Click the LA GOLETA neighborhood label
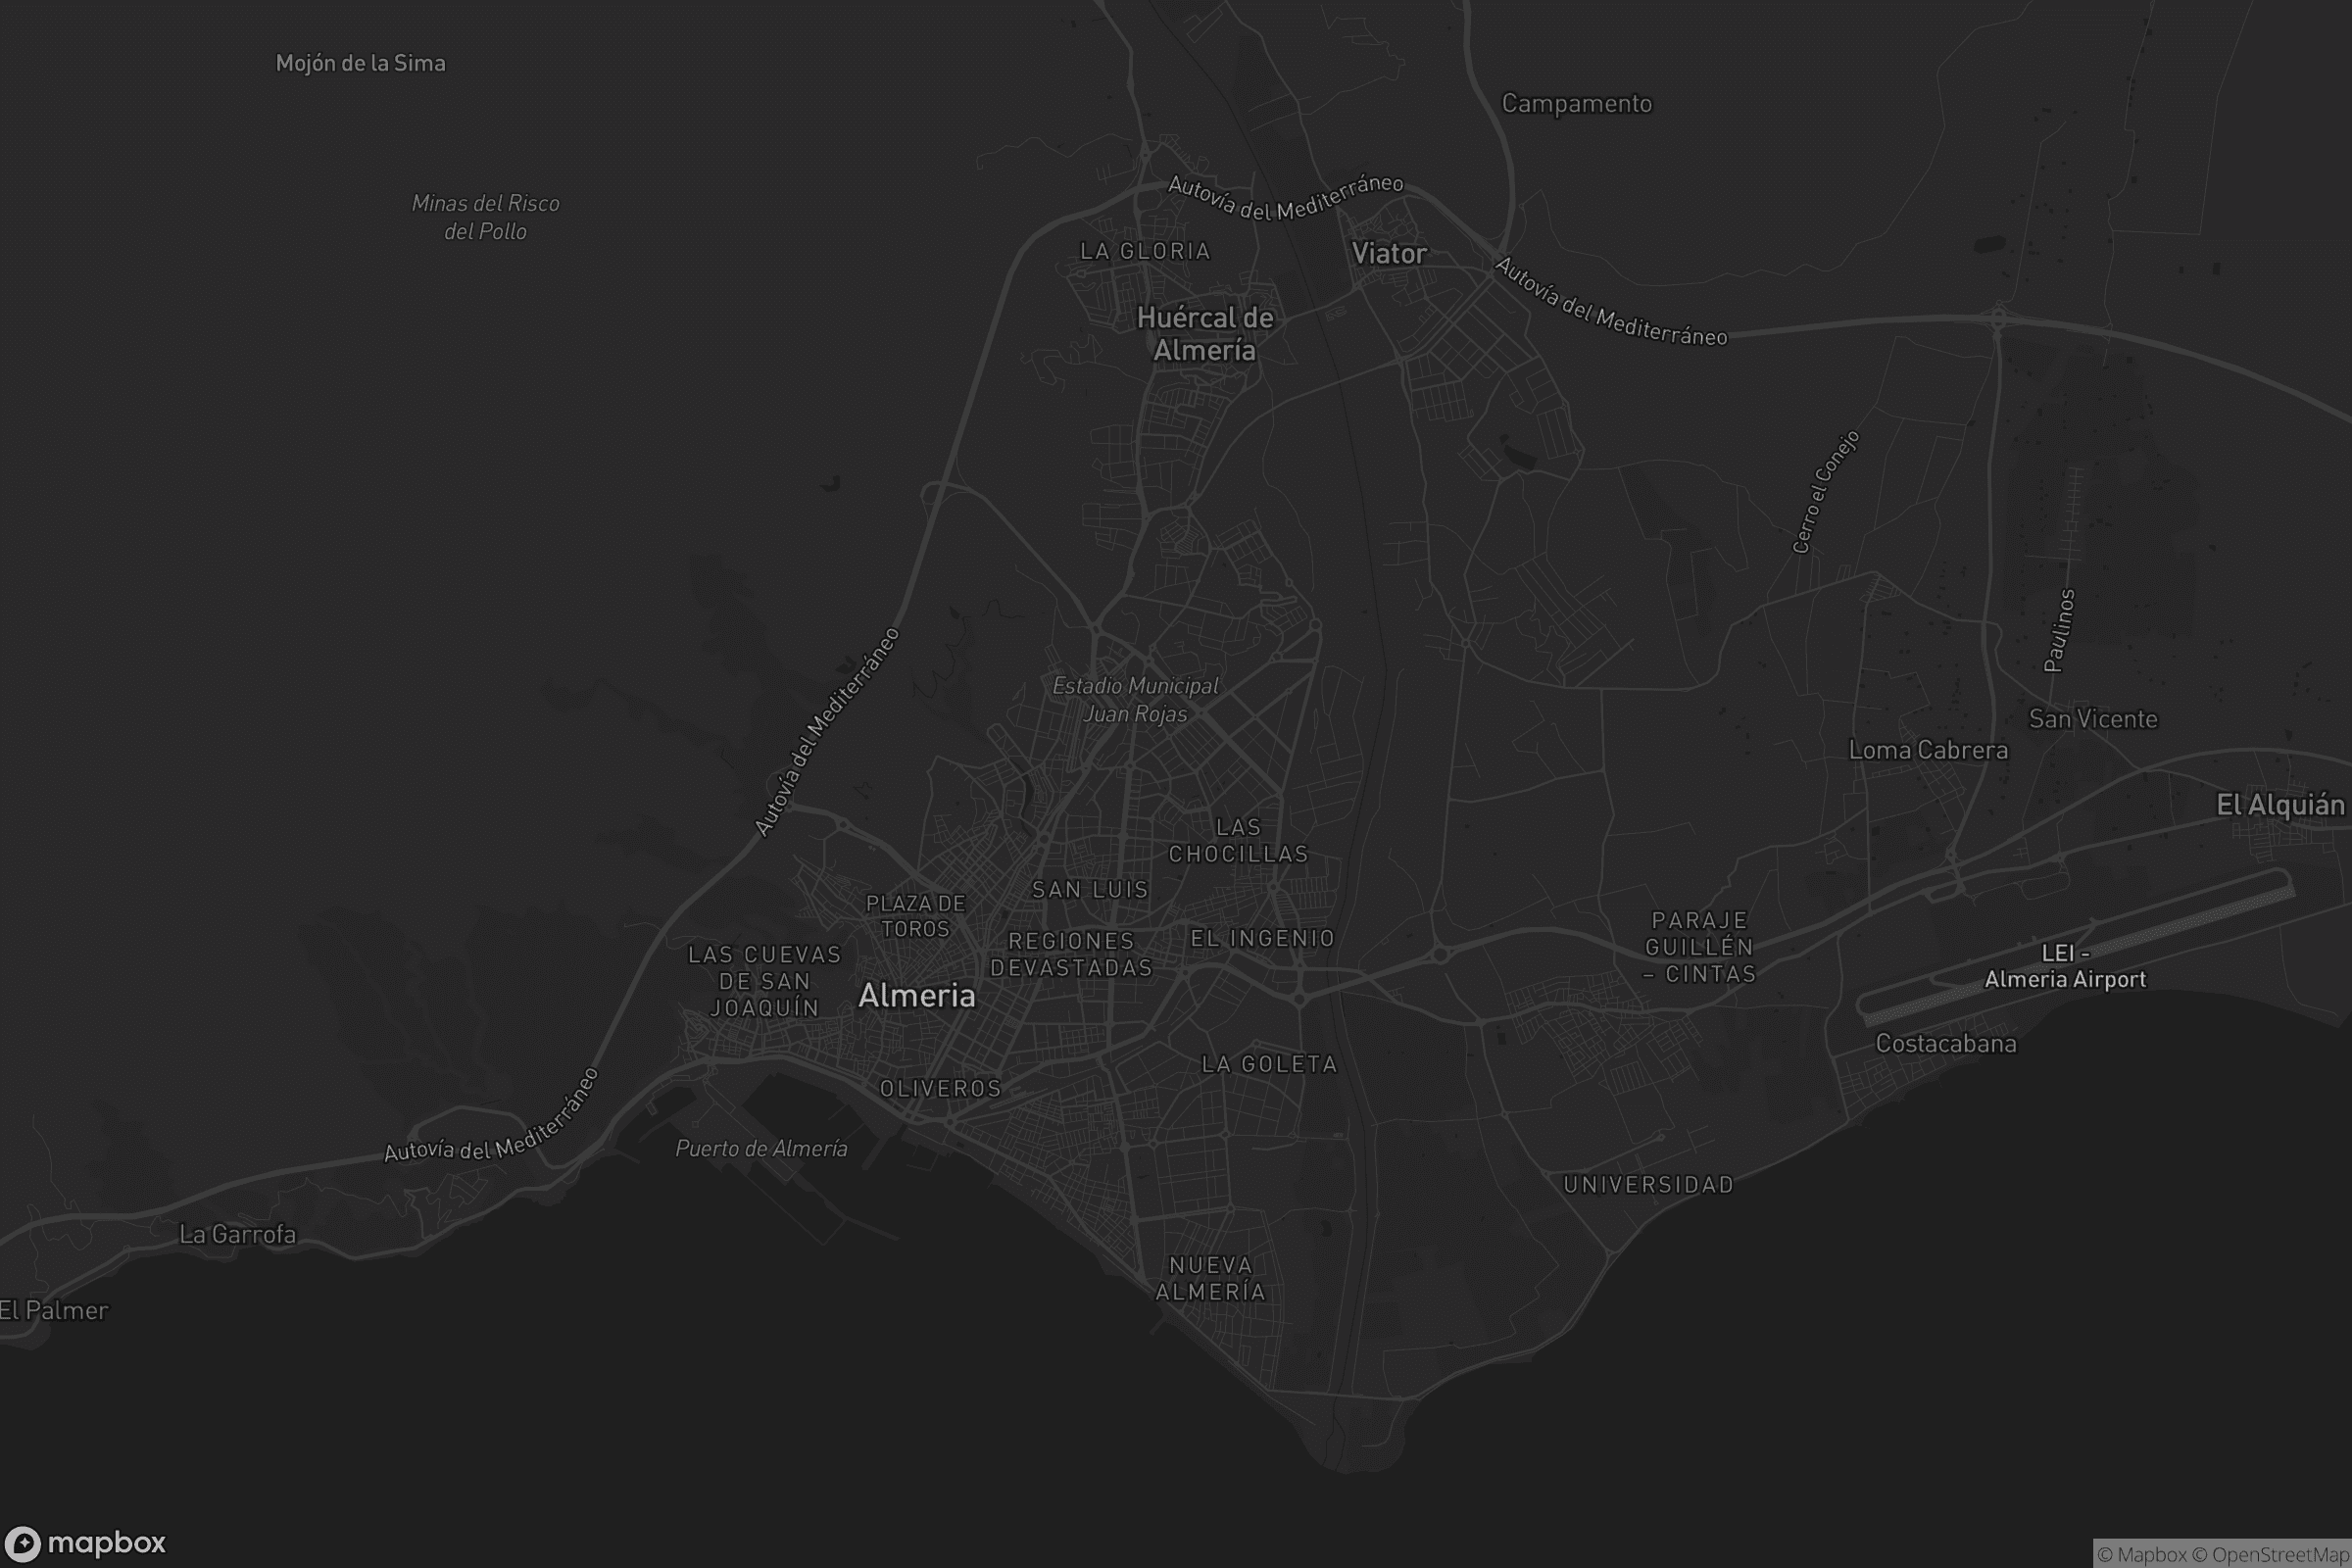Viewport: 2352px width, 1568px height. [x=1269, y=1065]
